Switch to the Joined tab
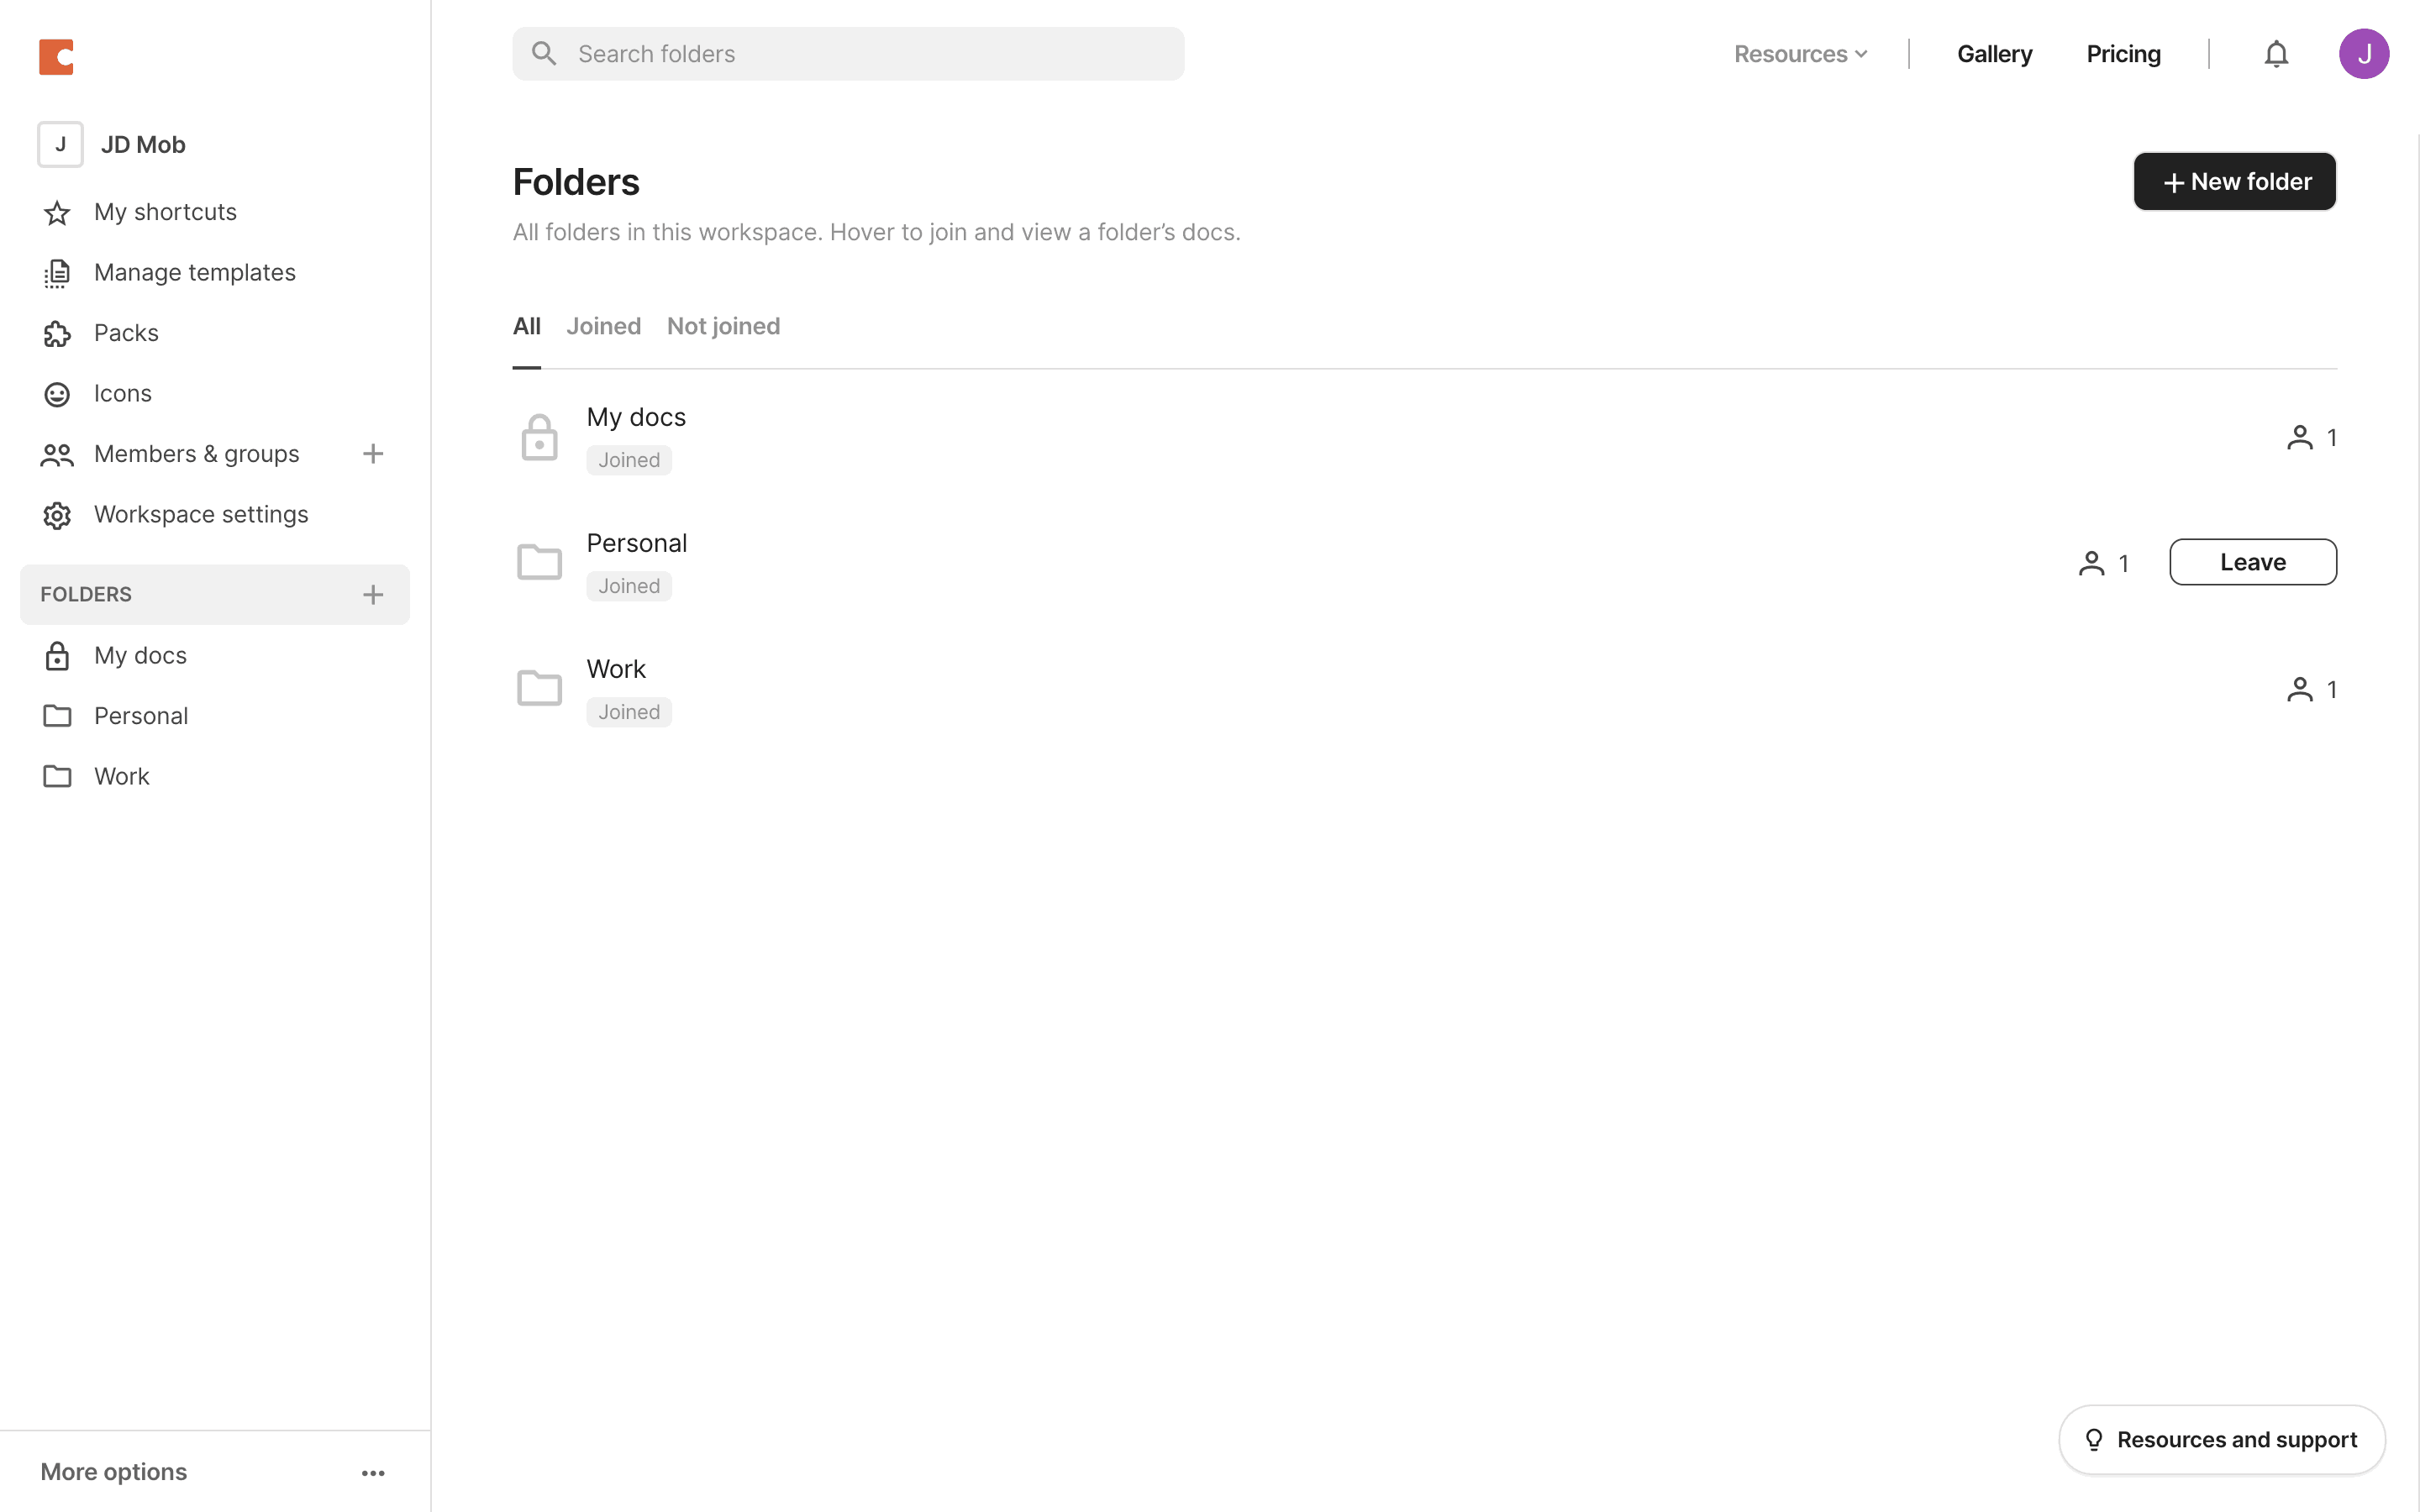Viewport: 2420px width, 1512px height. [603, 326]
